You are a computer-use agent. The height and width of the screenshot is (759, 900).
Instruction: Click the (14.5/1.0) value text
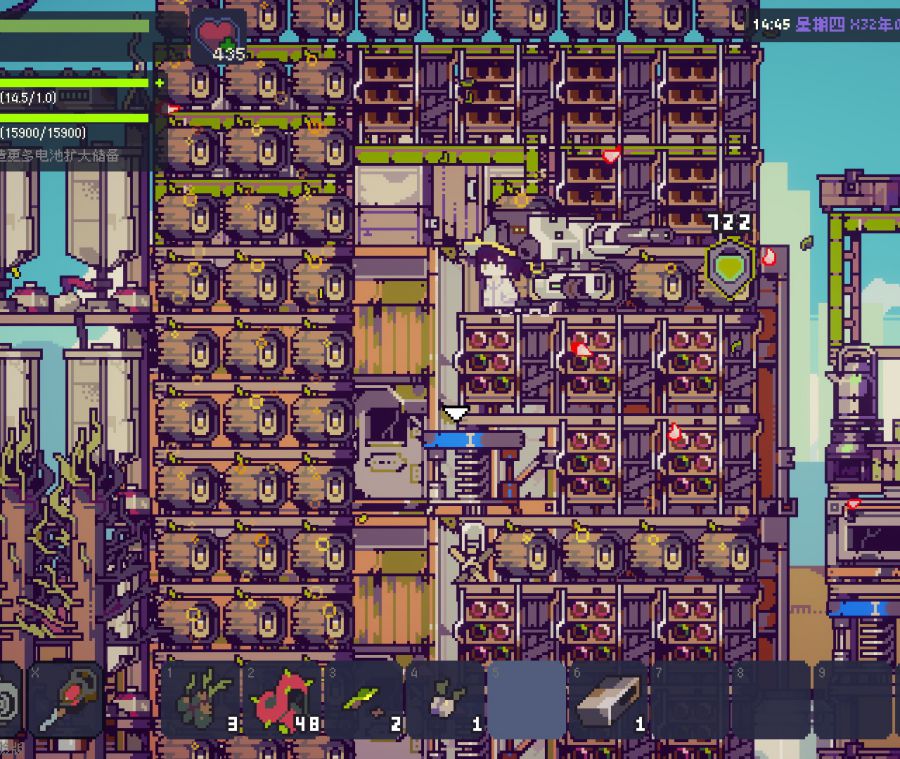[x=28, y=98]
